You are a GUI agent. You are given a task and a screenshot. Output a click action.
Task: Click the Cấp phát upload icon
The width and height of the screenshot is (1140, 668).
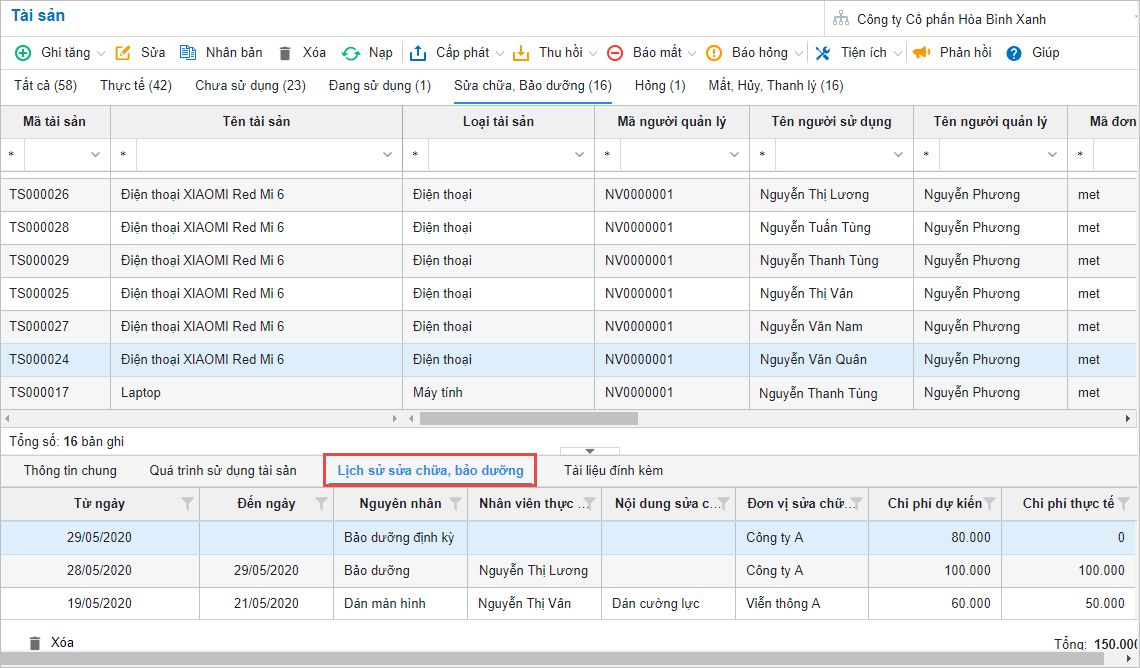click(418, 53)
